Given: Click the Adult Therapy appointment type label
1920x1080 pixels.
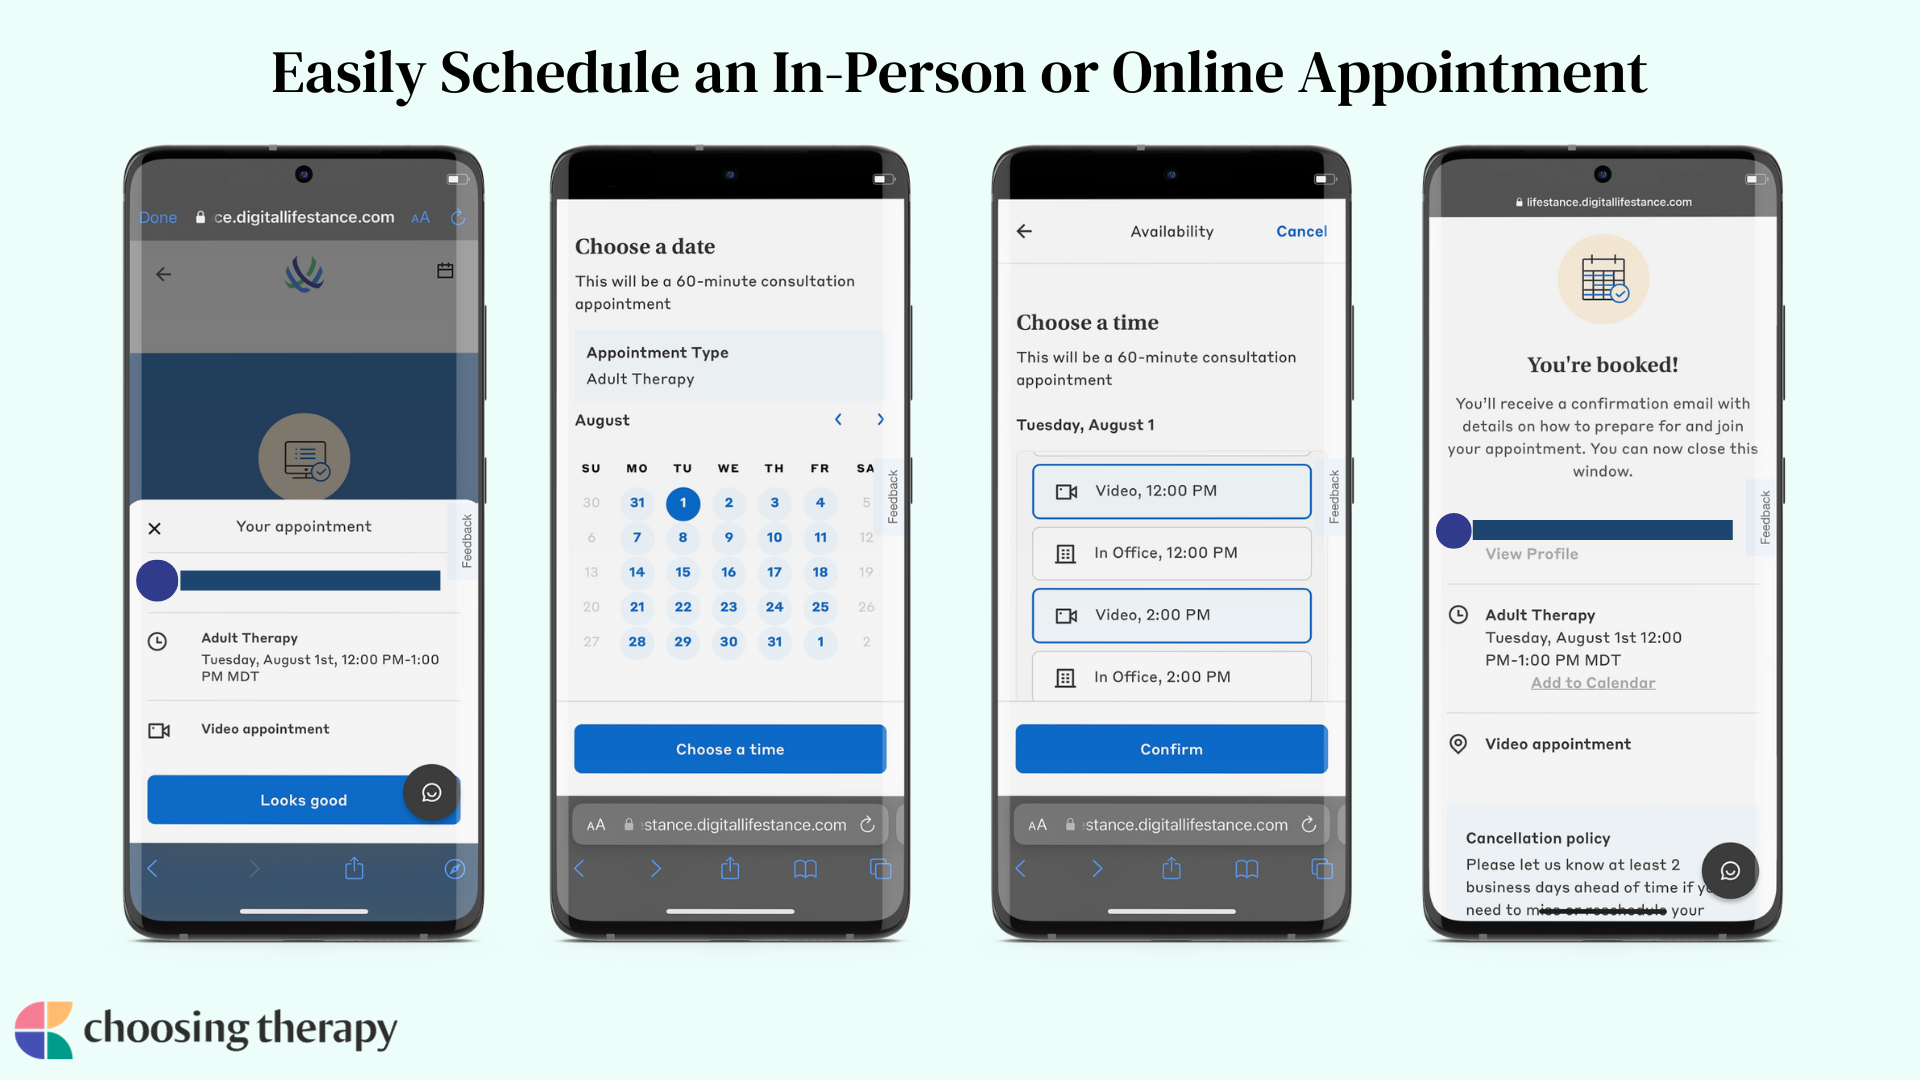Looking at the screenshot, I should (x=640, y=378).
